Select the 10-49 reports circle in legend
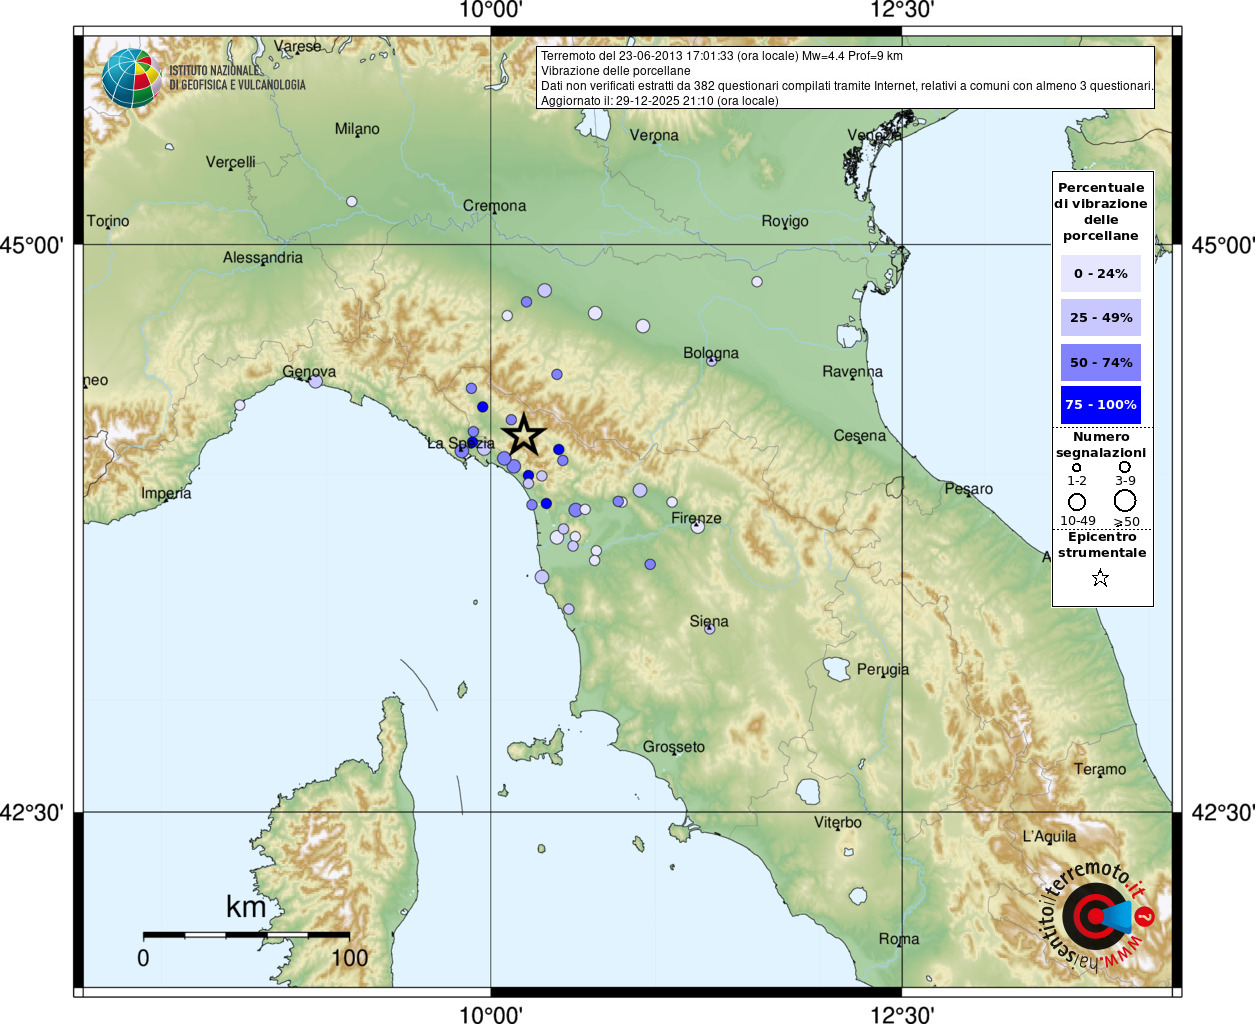 point(1077,501)
